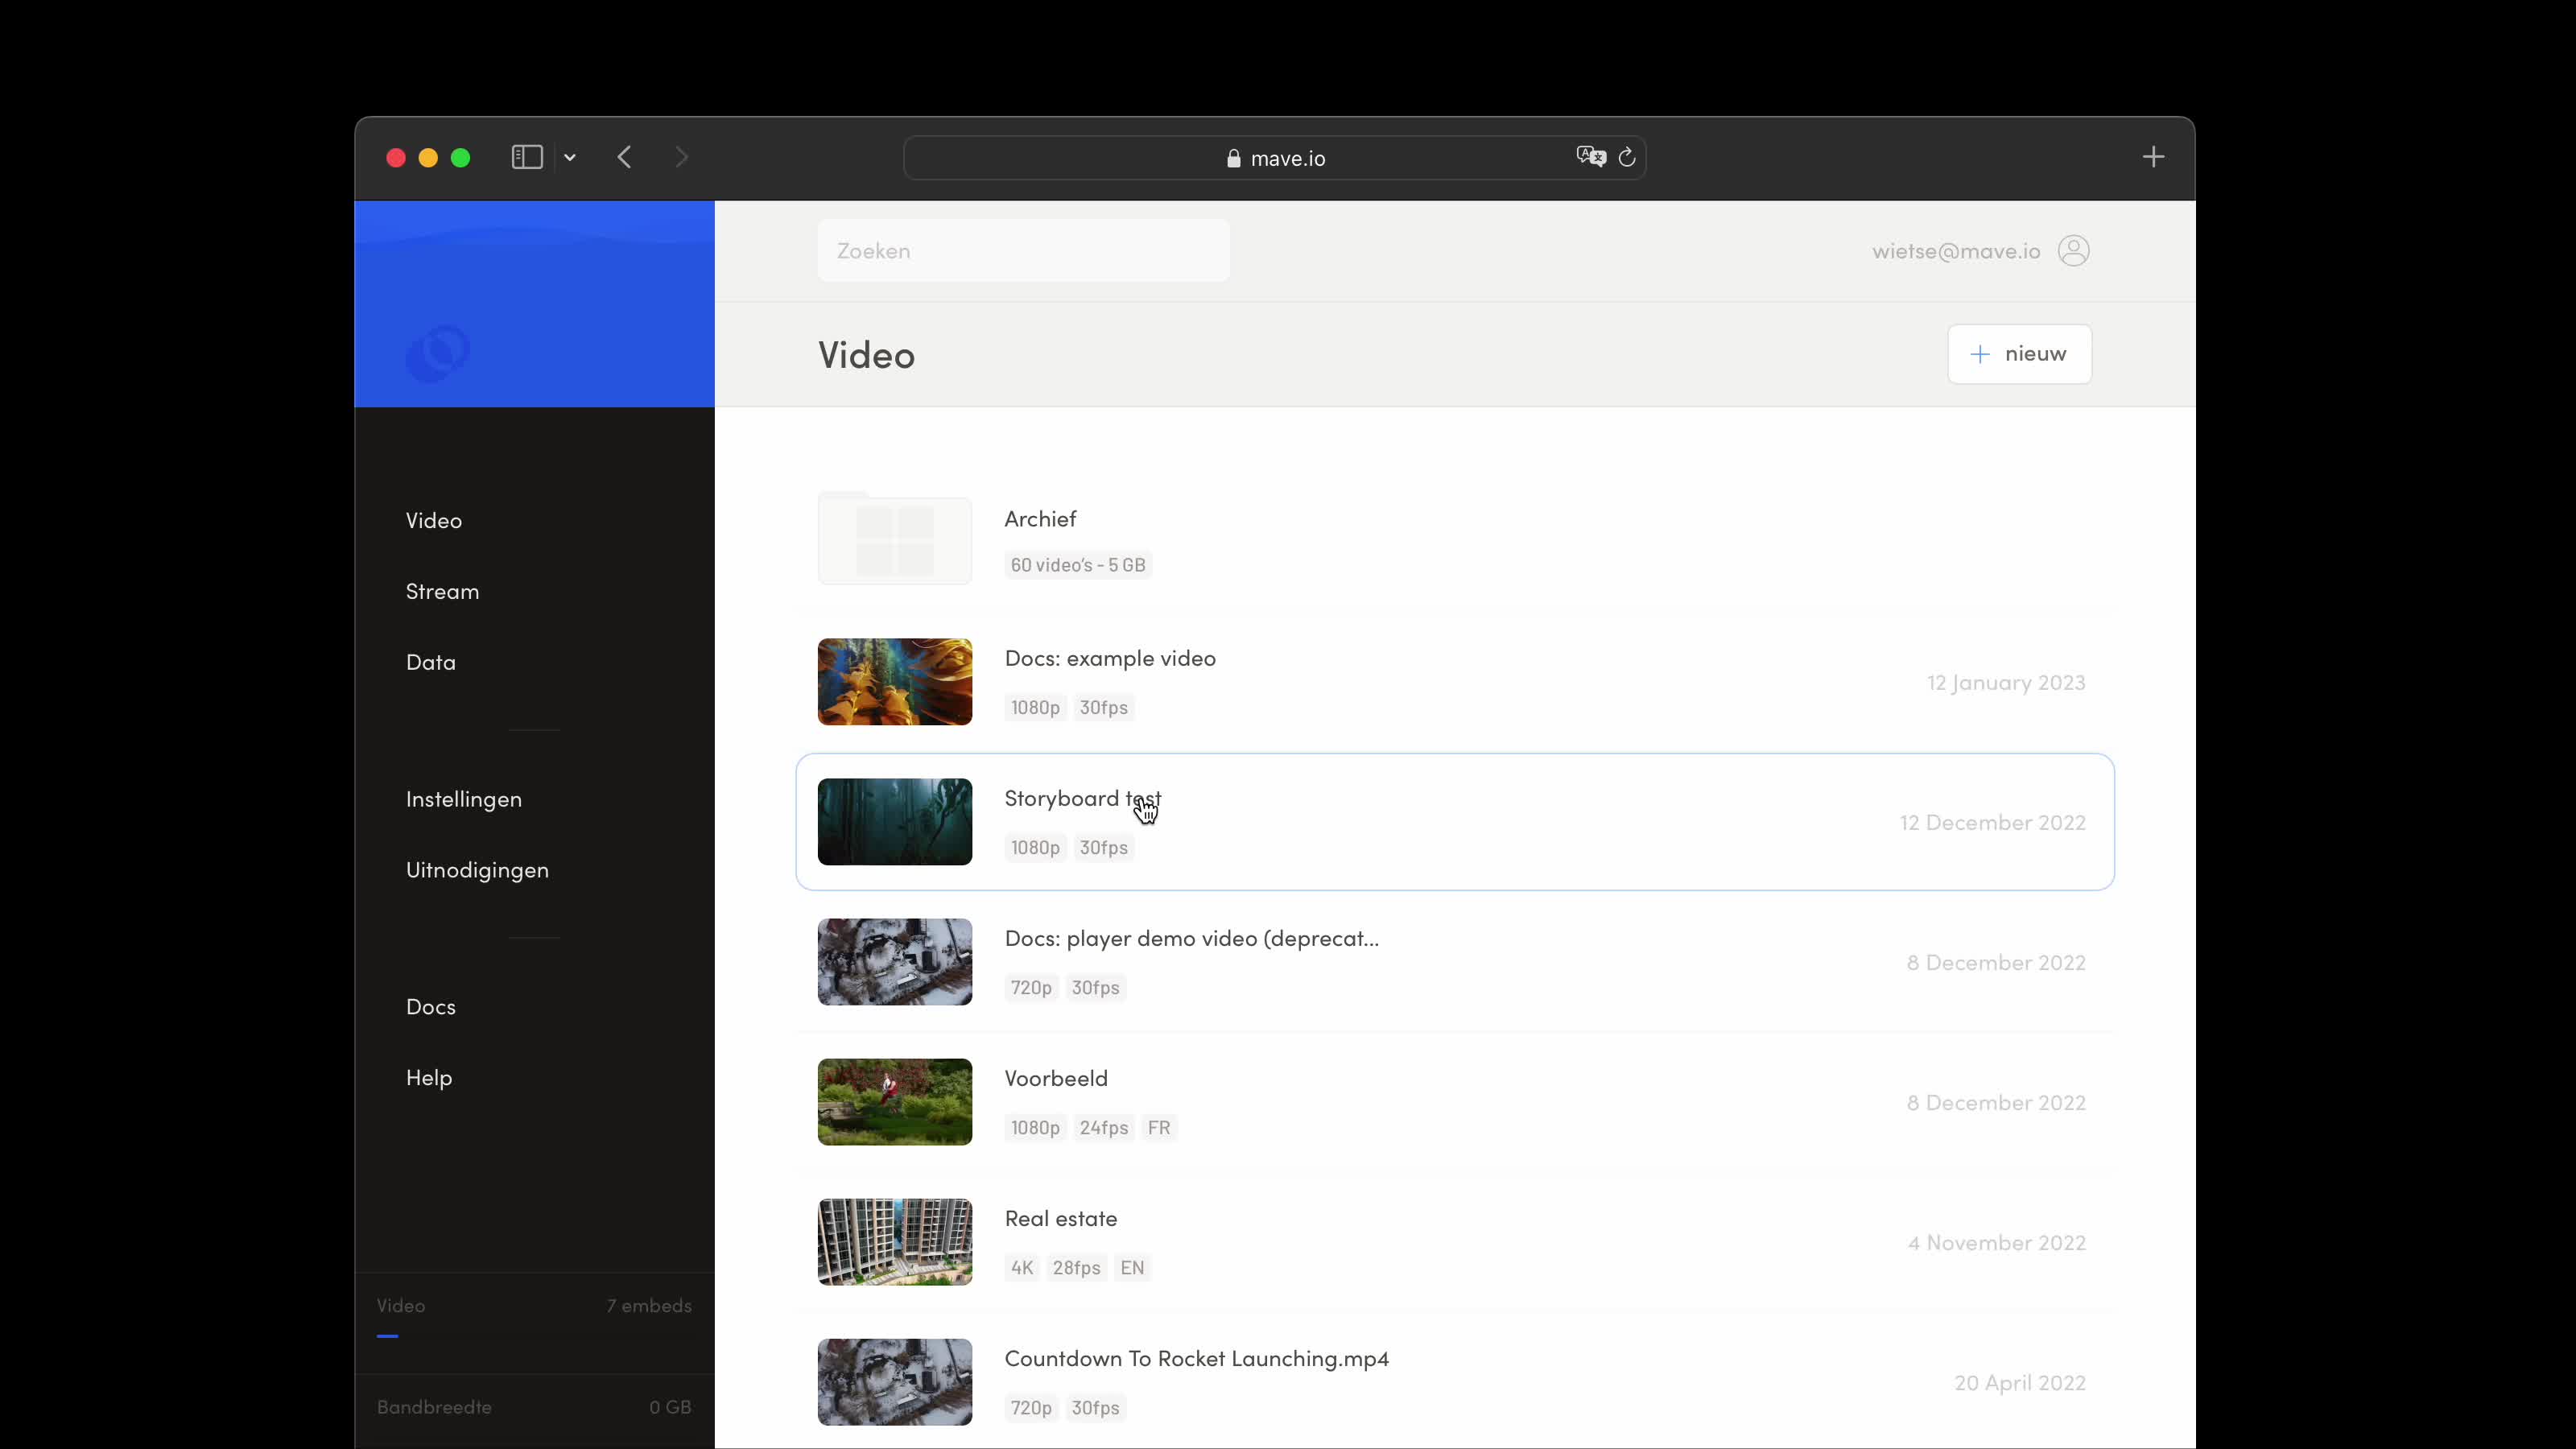Expand the tab group chevron next to sidebar toggle
The width and height of the screenshot is (2576, 1449).
569,157
